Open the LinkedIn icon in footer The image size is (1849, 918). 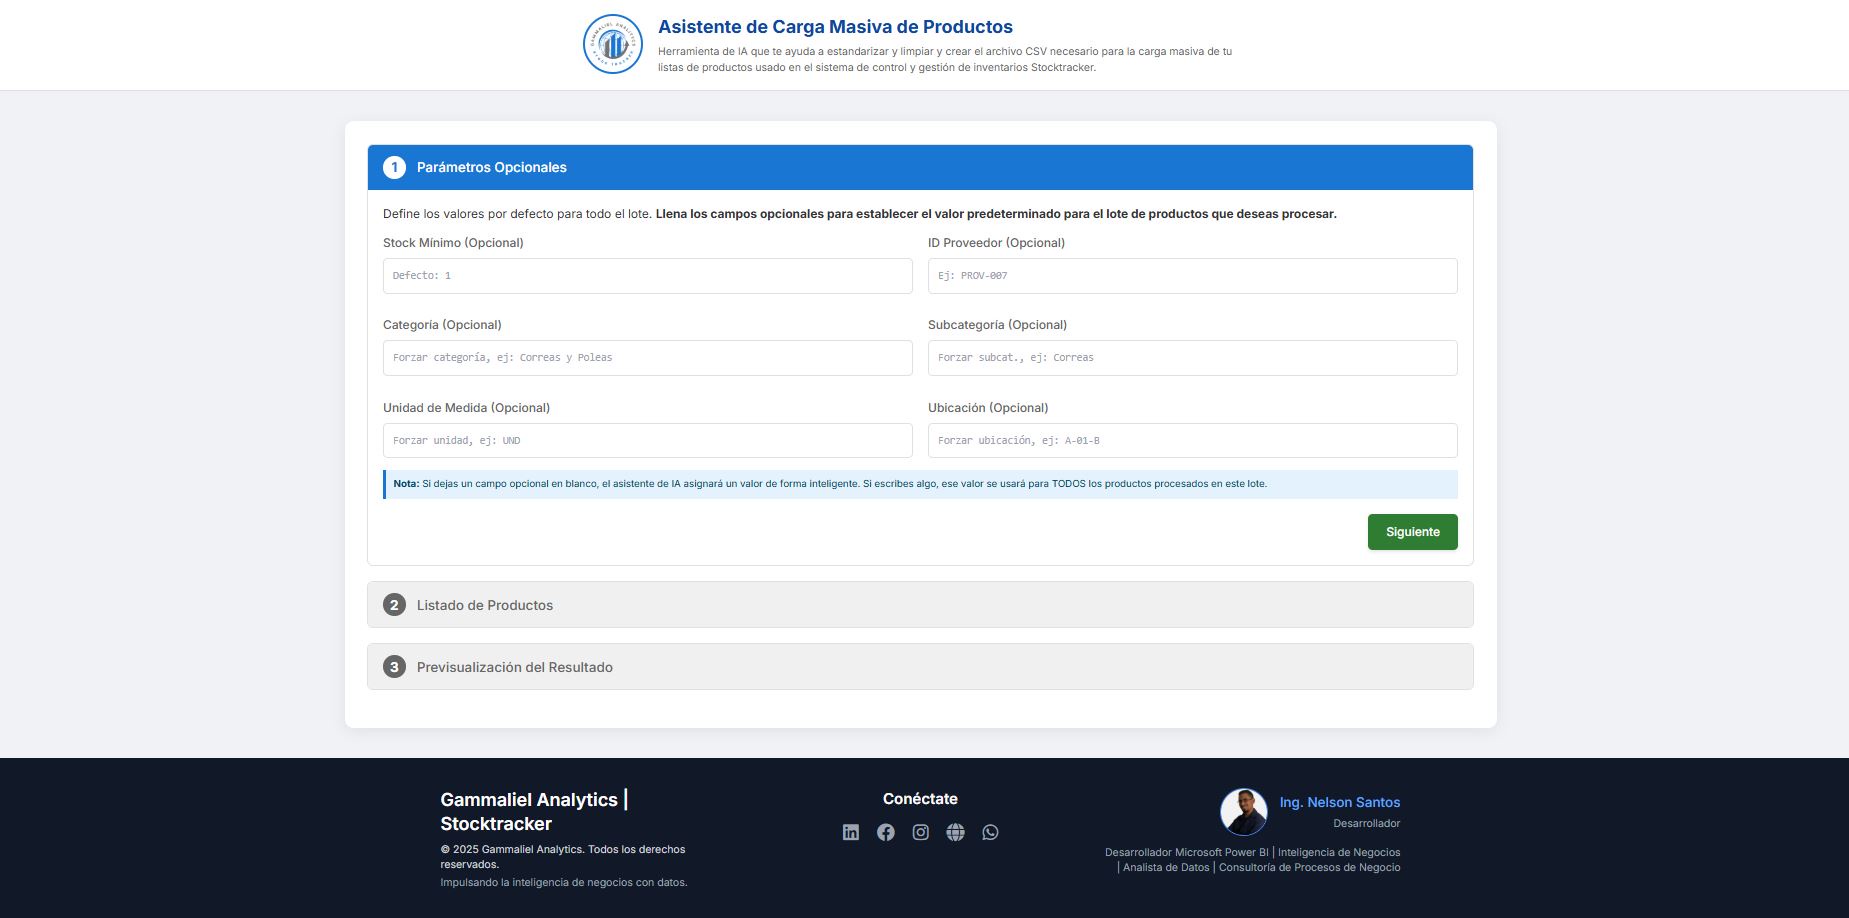[x=851, y=832]
